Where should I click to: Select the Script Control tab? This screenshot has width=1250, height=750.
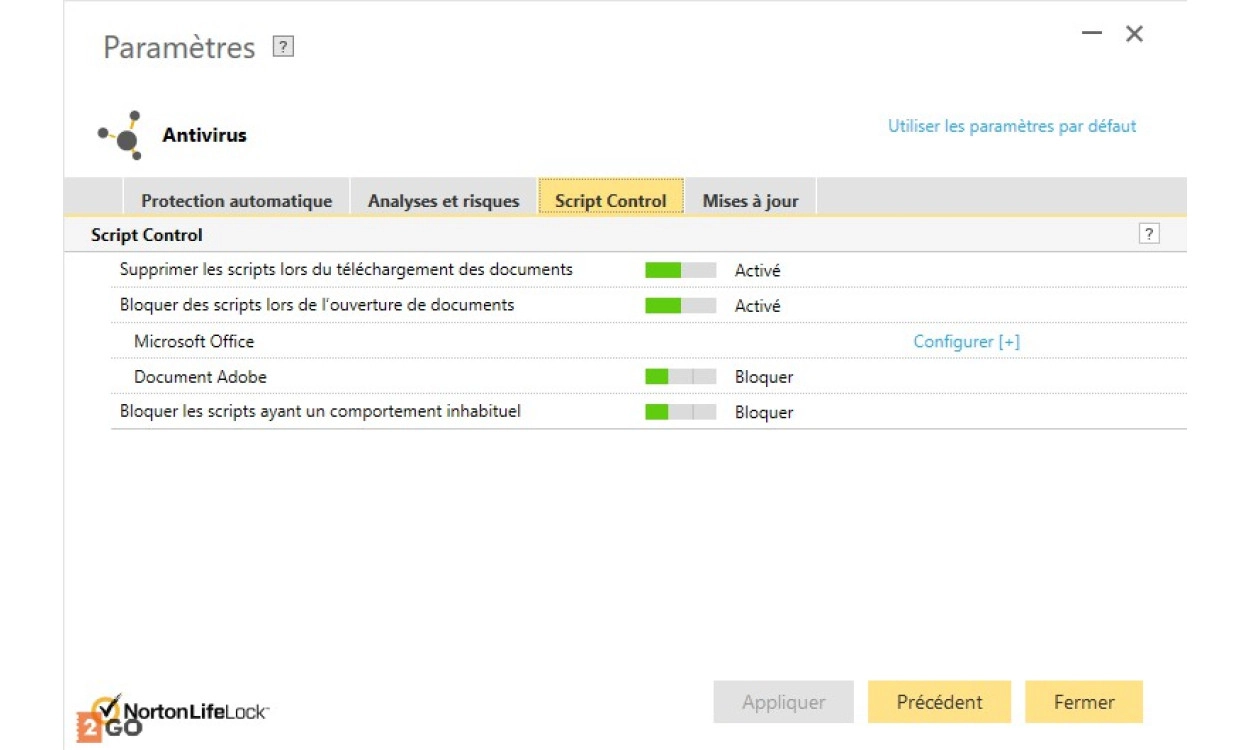coord(610,201)
